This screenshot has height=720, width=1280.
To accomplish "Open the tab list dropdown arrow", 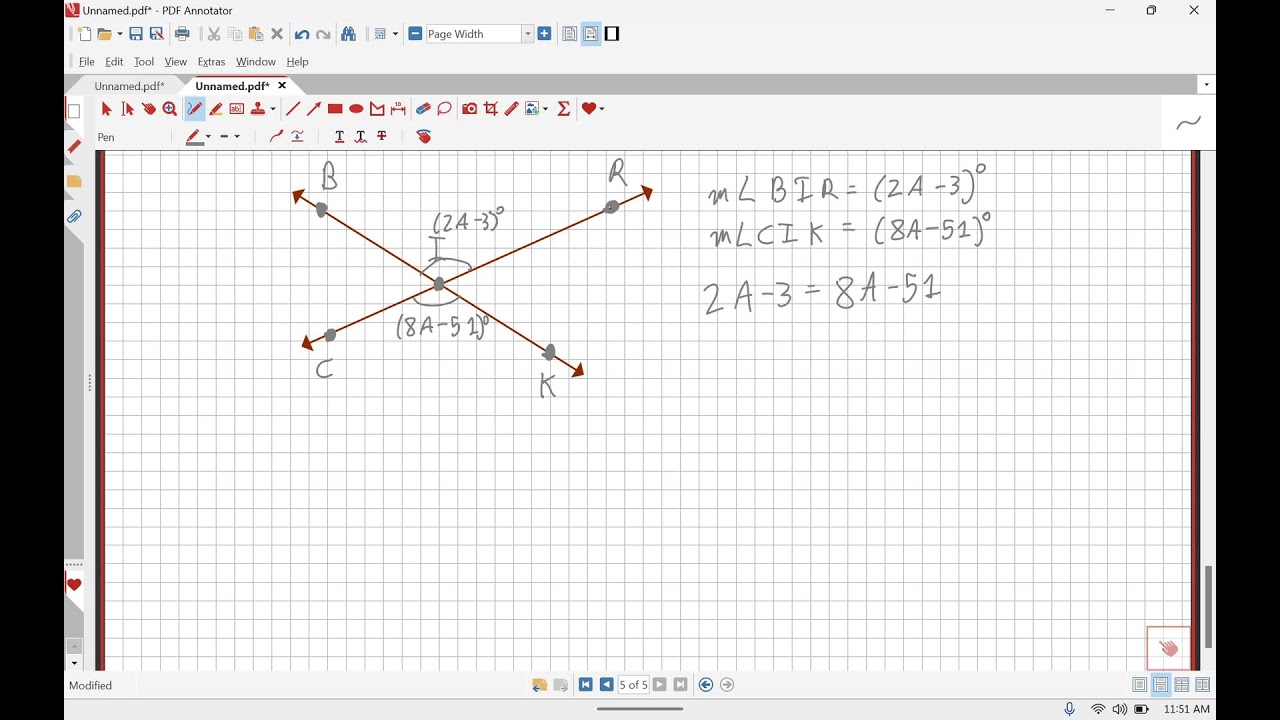I will (x=1207, y=86).
